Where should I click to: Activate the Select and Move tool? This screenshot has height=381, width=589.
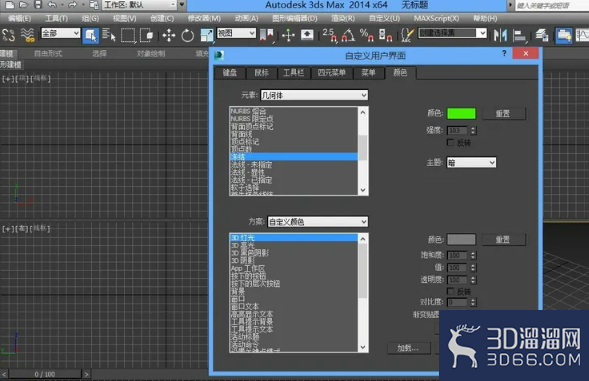coord(169,36)
